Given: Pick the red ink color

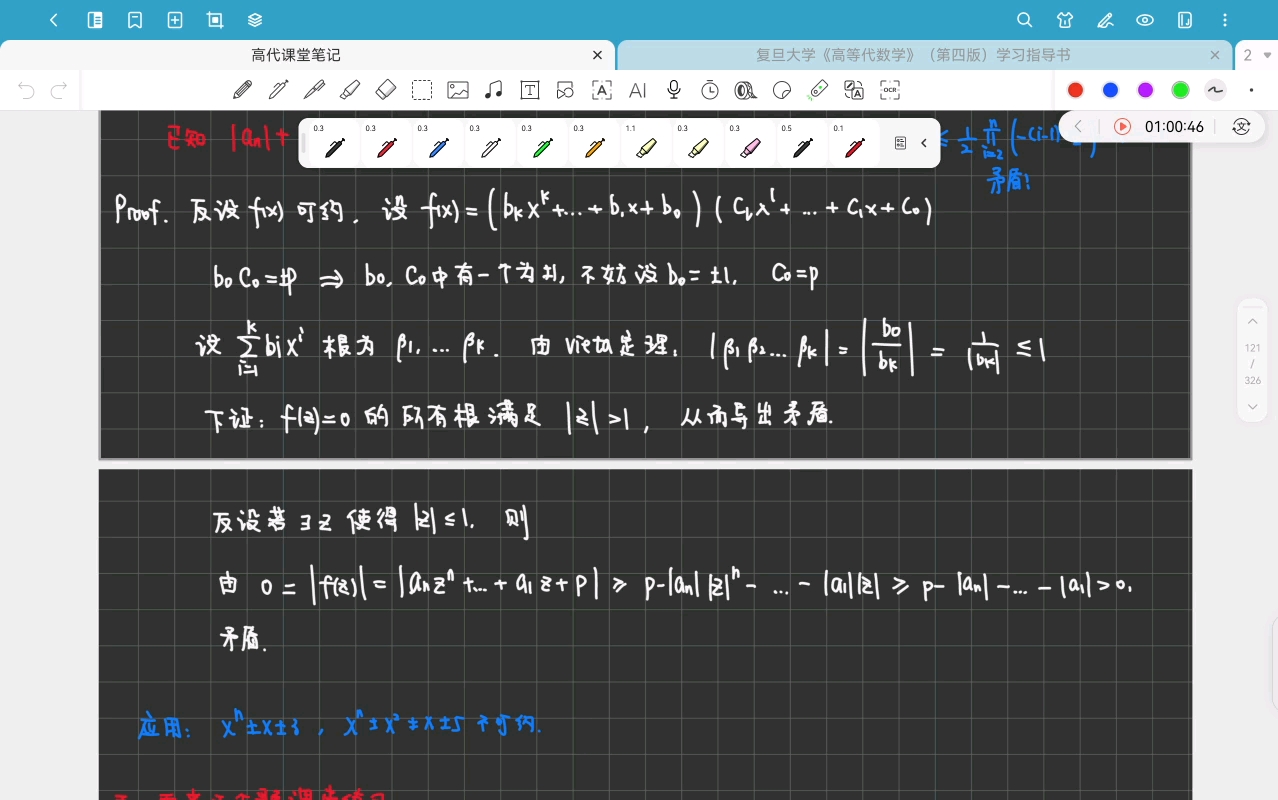Looking at the screenshot, I should [x=1075, y=90].
